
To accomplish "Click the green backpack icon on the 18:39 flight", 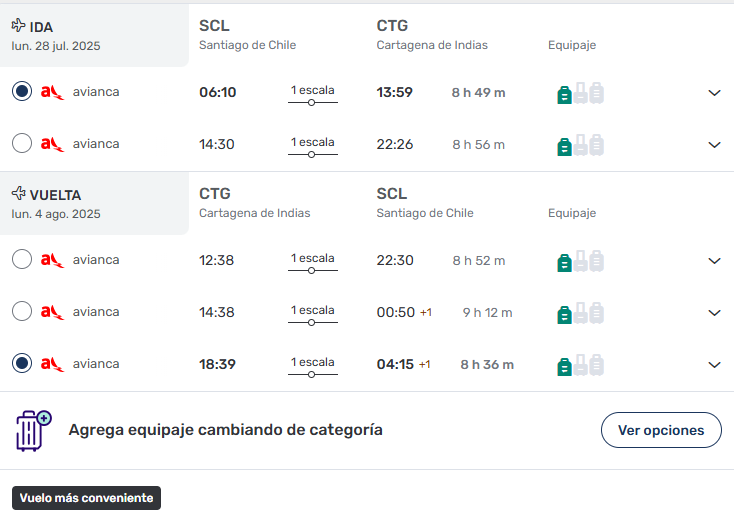I will point(565,366).
